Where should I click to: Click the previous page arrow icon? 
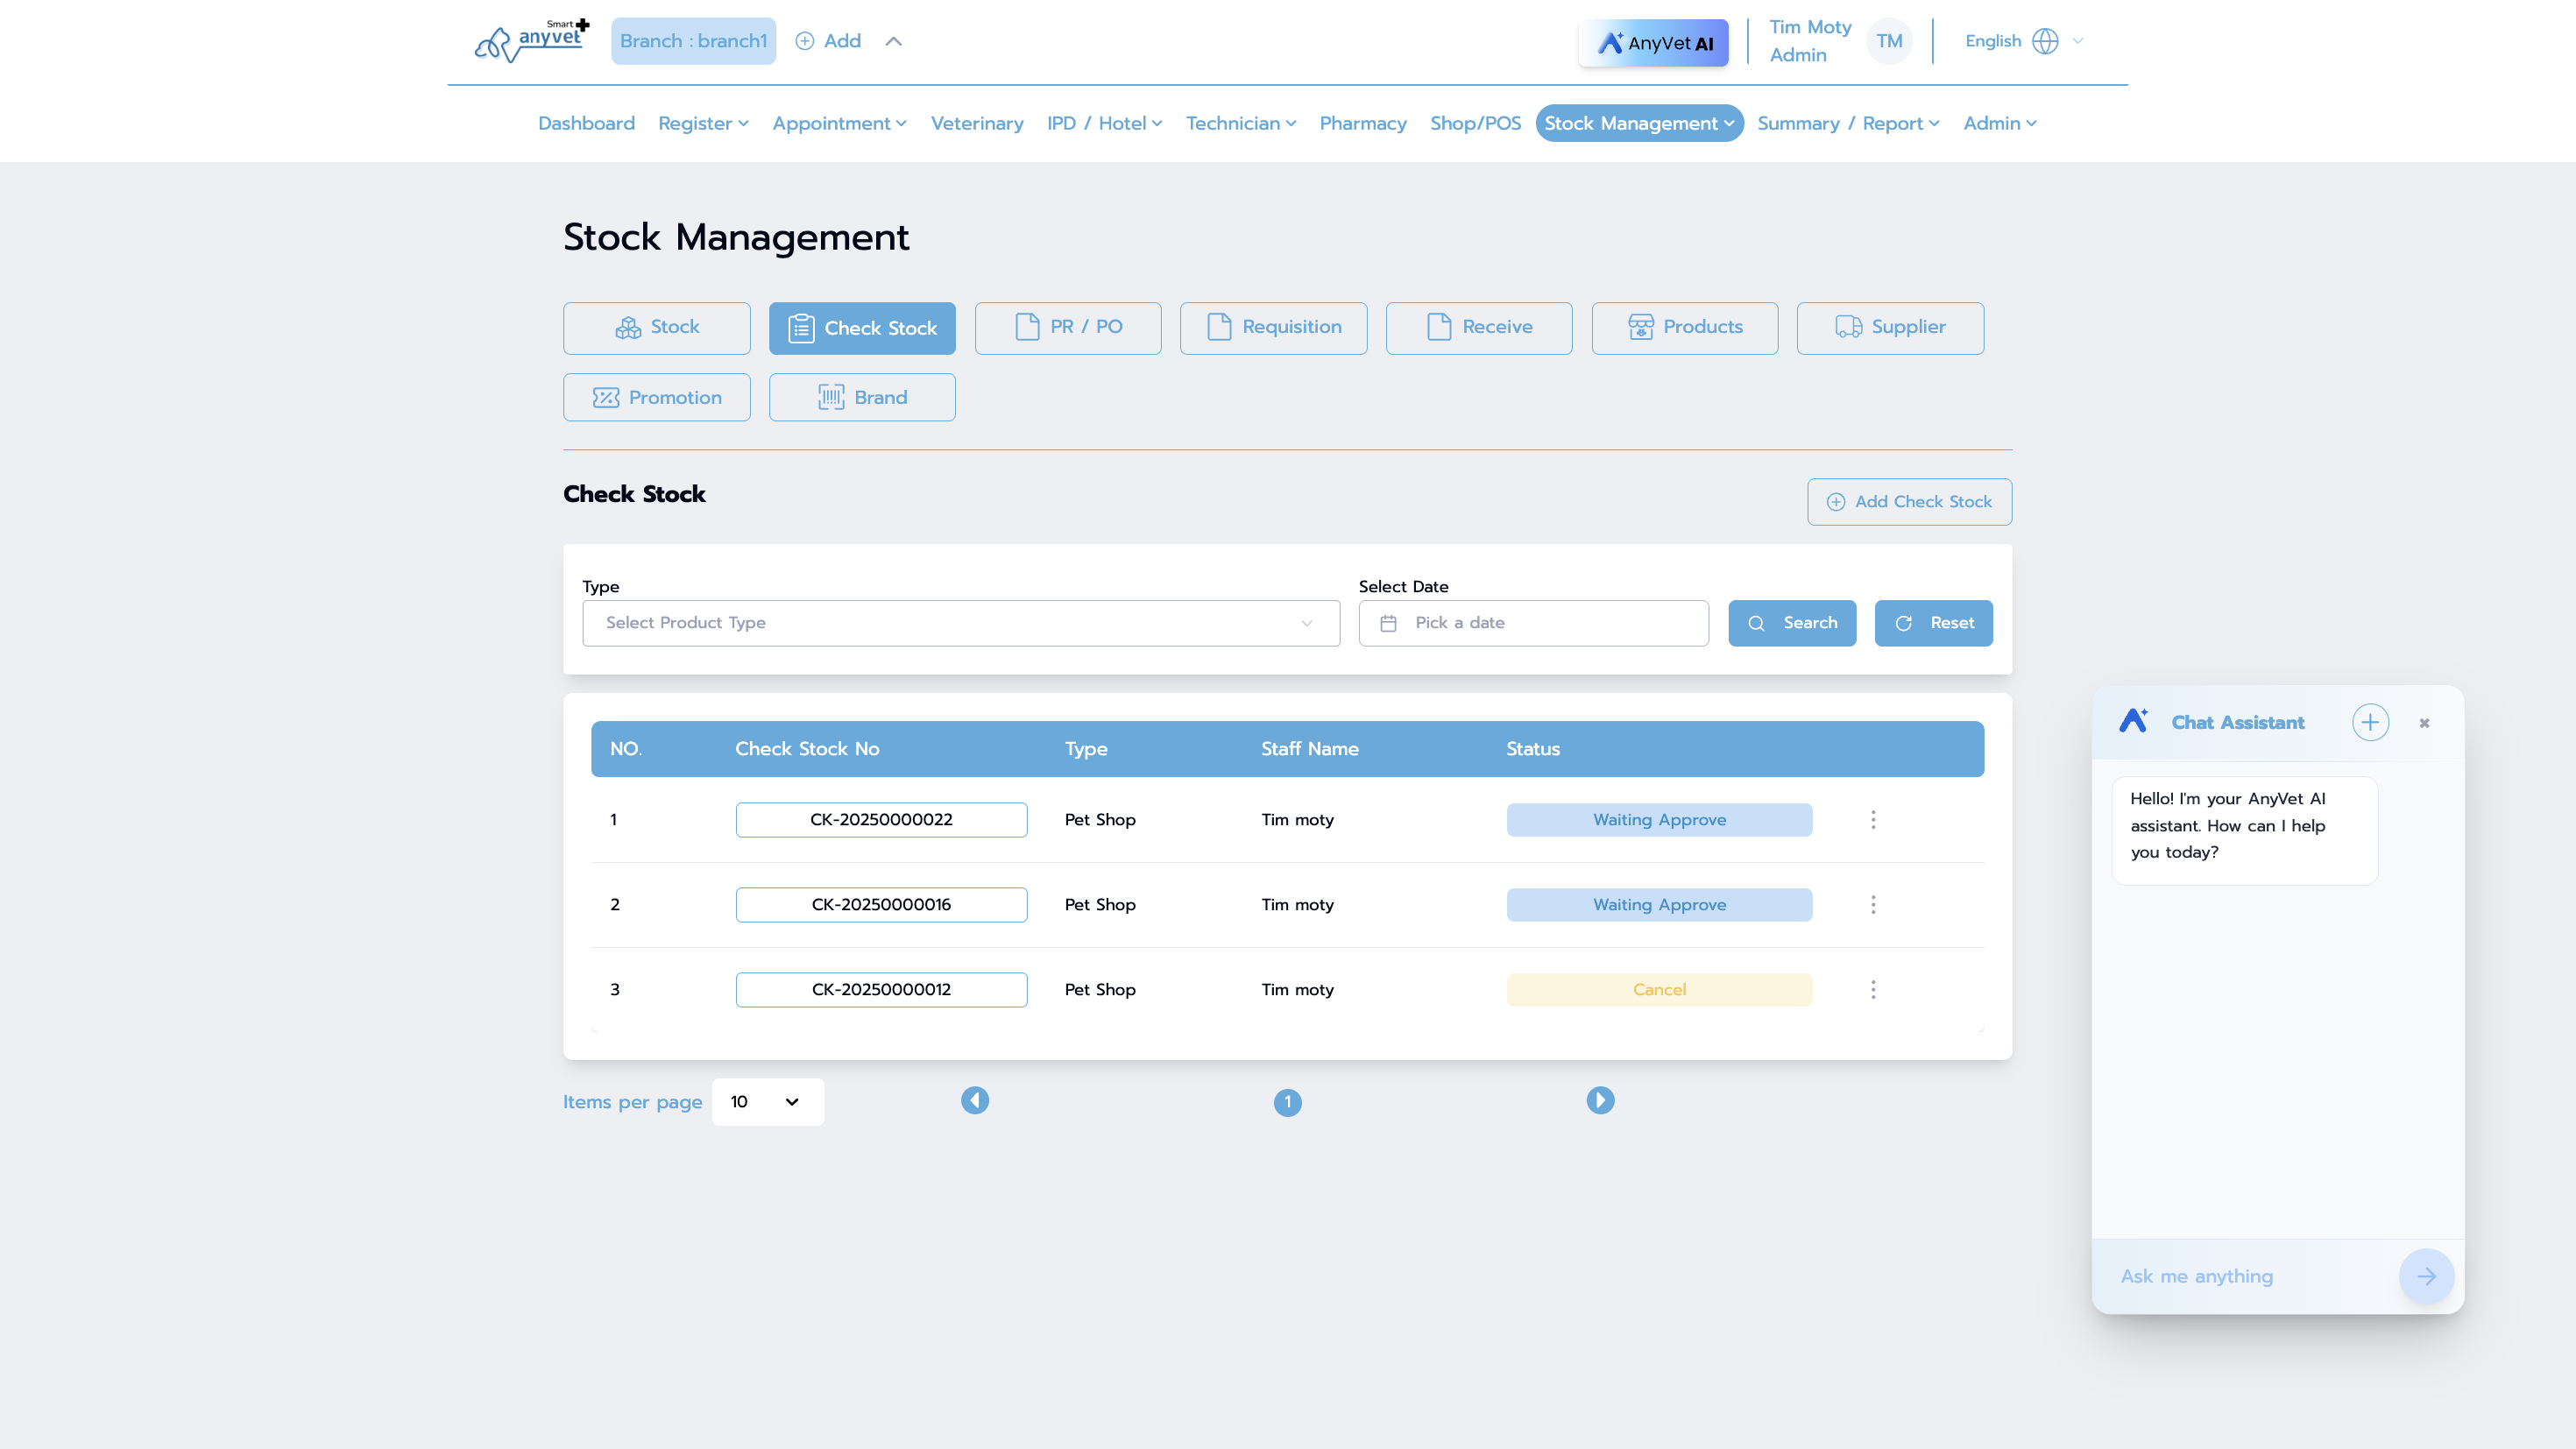975,1100
